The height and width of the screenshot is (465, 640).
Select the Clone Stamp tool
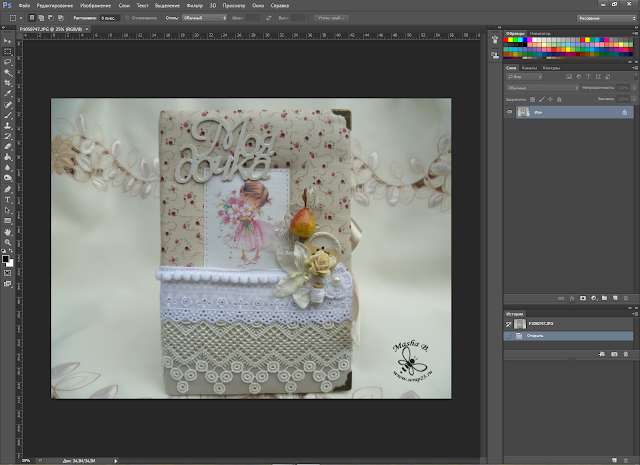tap(8, 126)
